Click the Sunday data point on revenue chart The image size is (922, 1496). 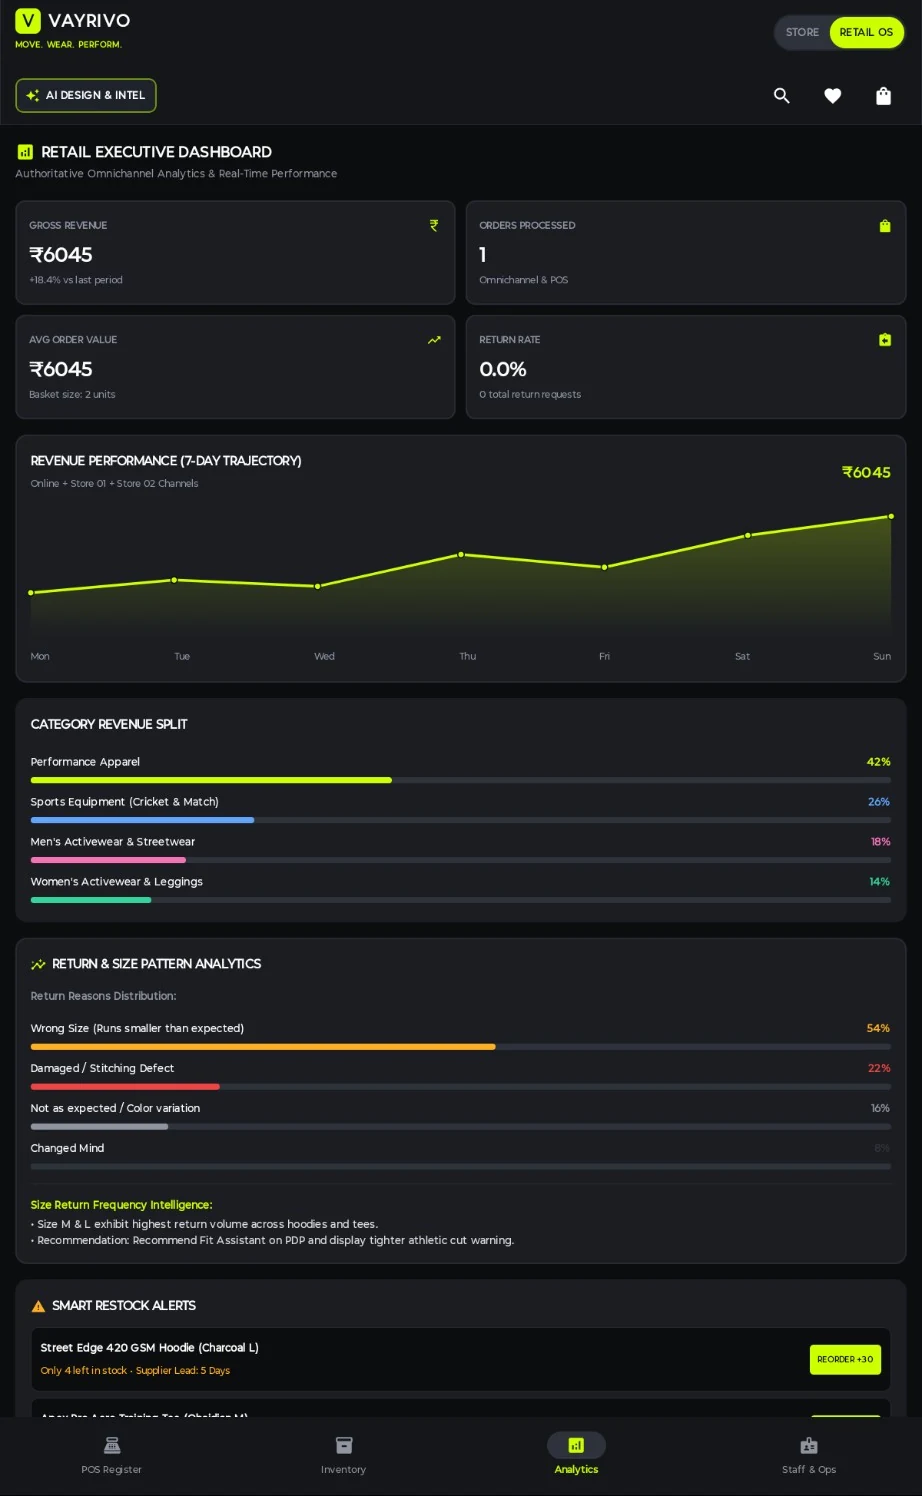pos(890,516)
